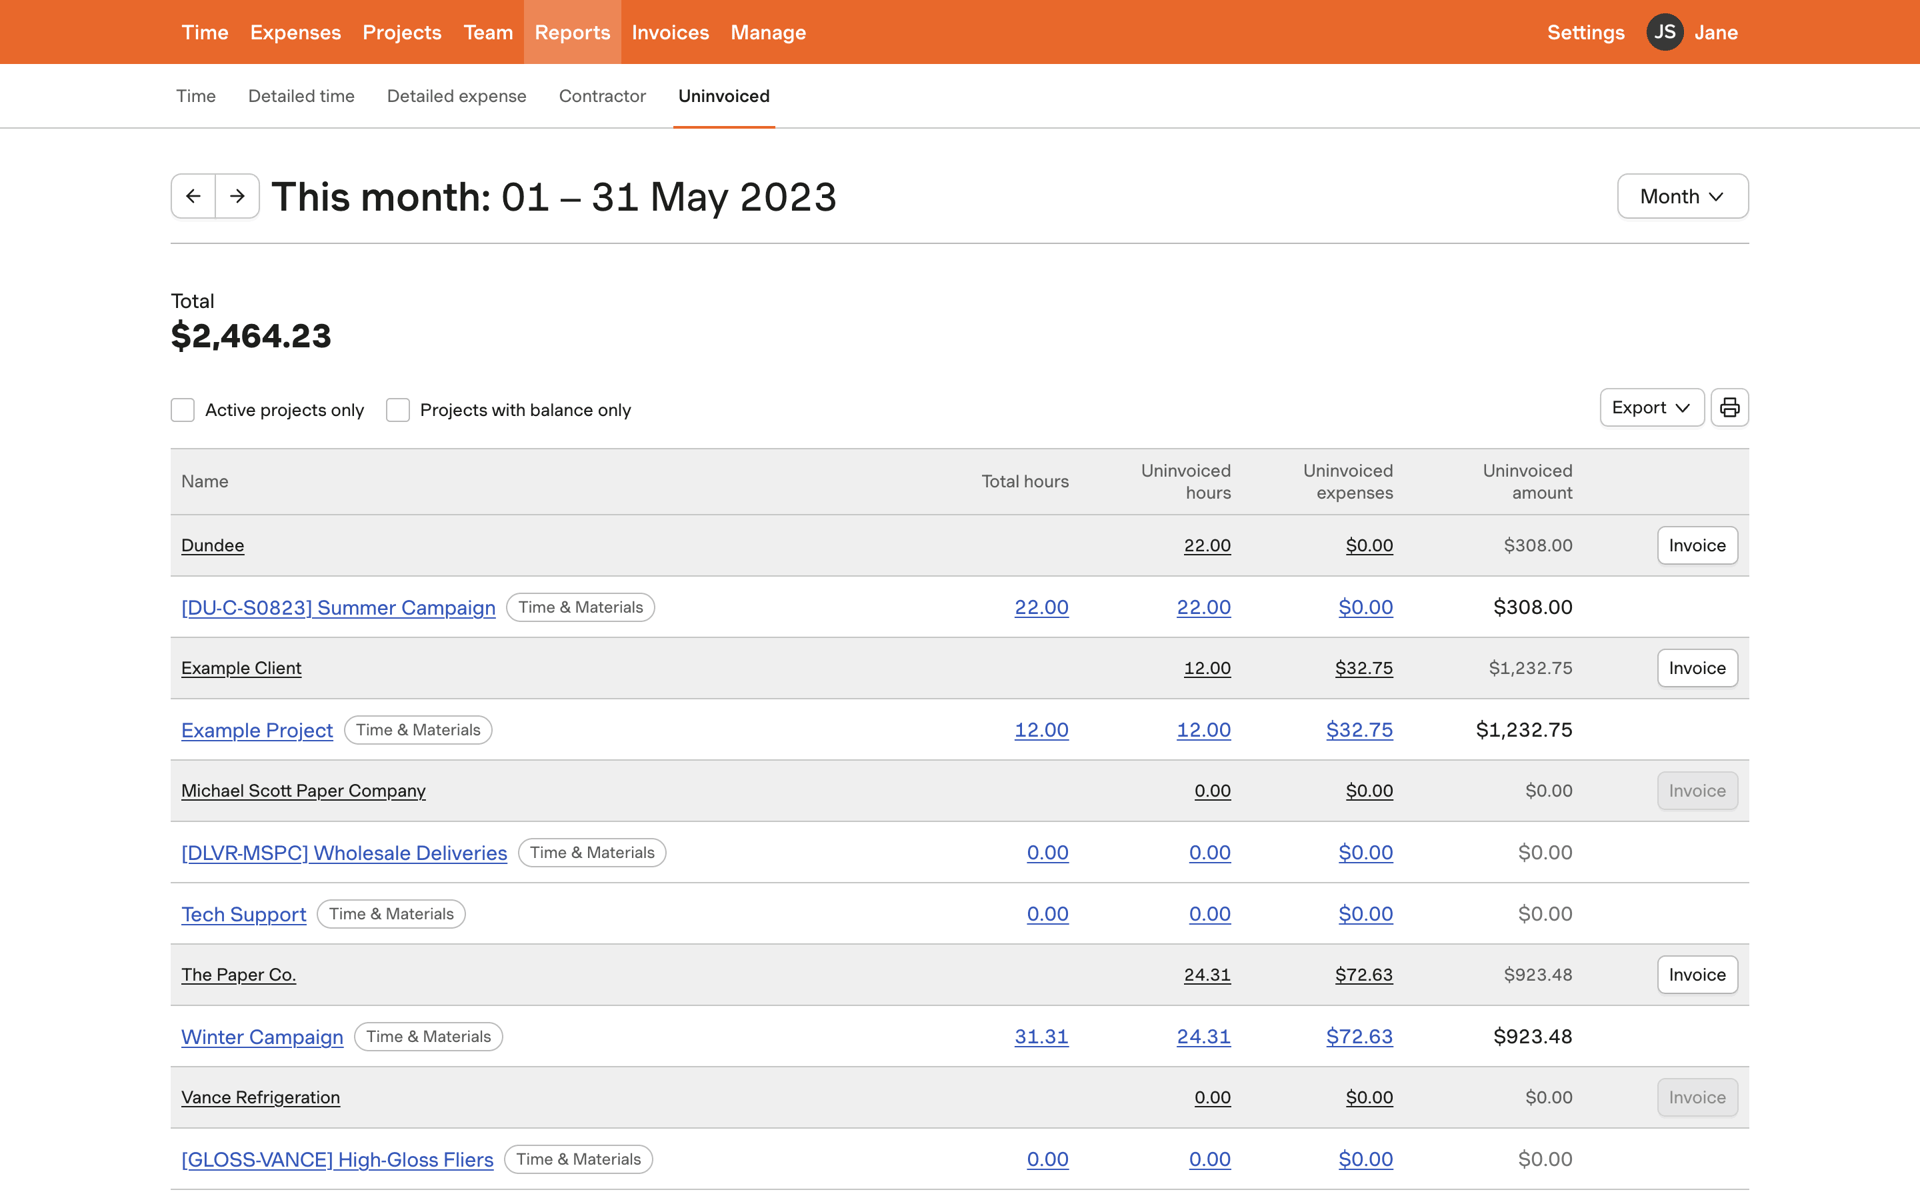Click Winter Campaign total hours 31.31
Screen dimensions: 1920x1200
tap(1041, 1037)
